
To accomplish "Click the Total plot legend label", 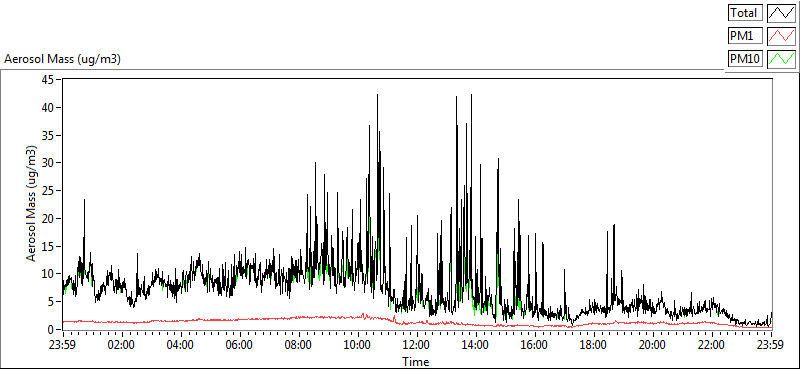I will pos(745,12).
